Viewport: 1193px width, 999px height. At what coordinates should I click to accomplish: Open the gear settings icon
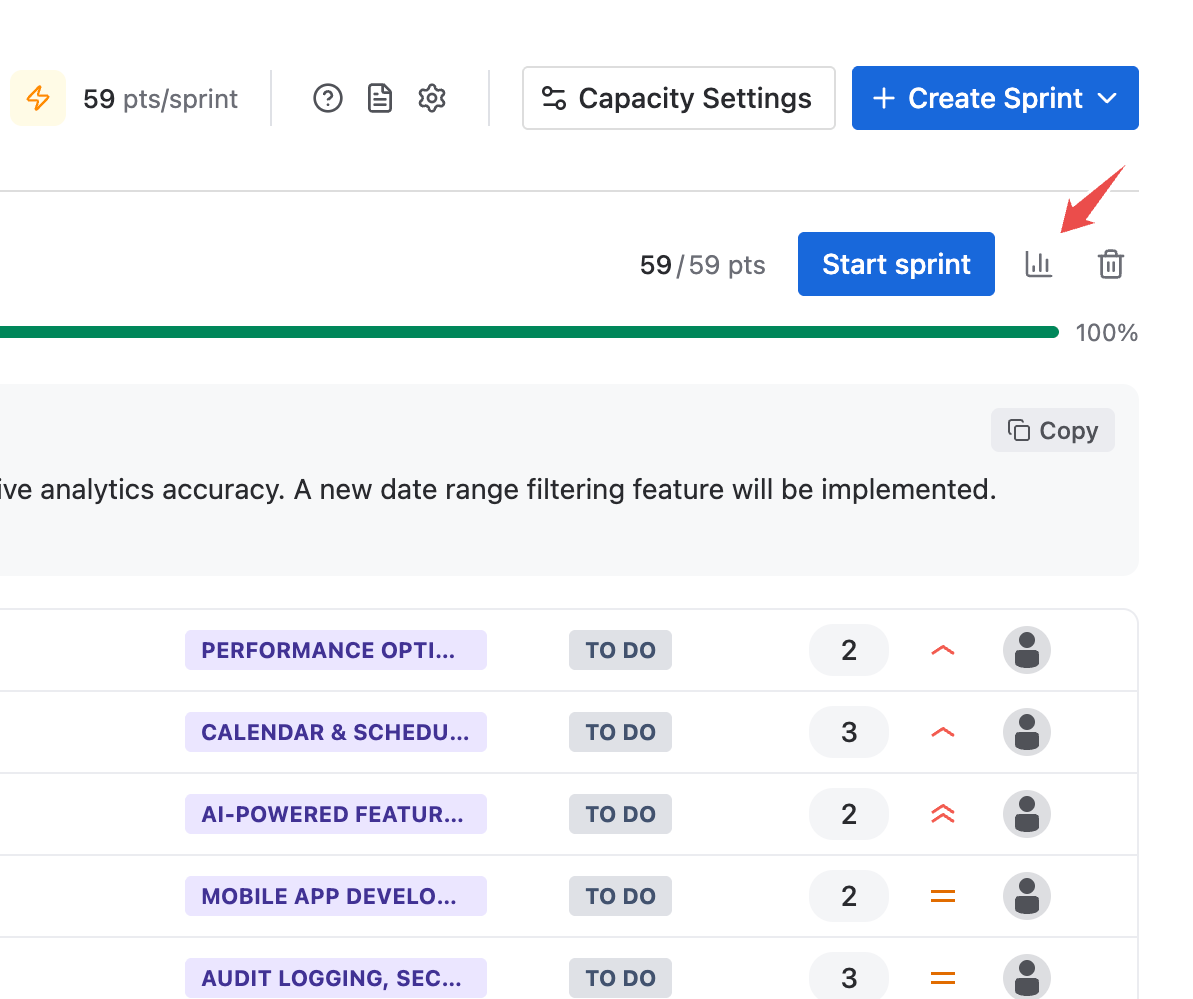coord(432,98)
